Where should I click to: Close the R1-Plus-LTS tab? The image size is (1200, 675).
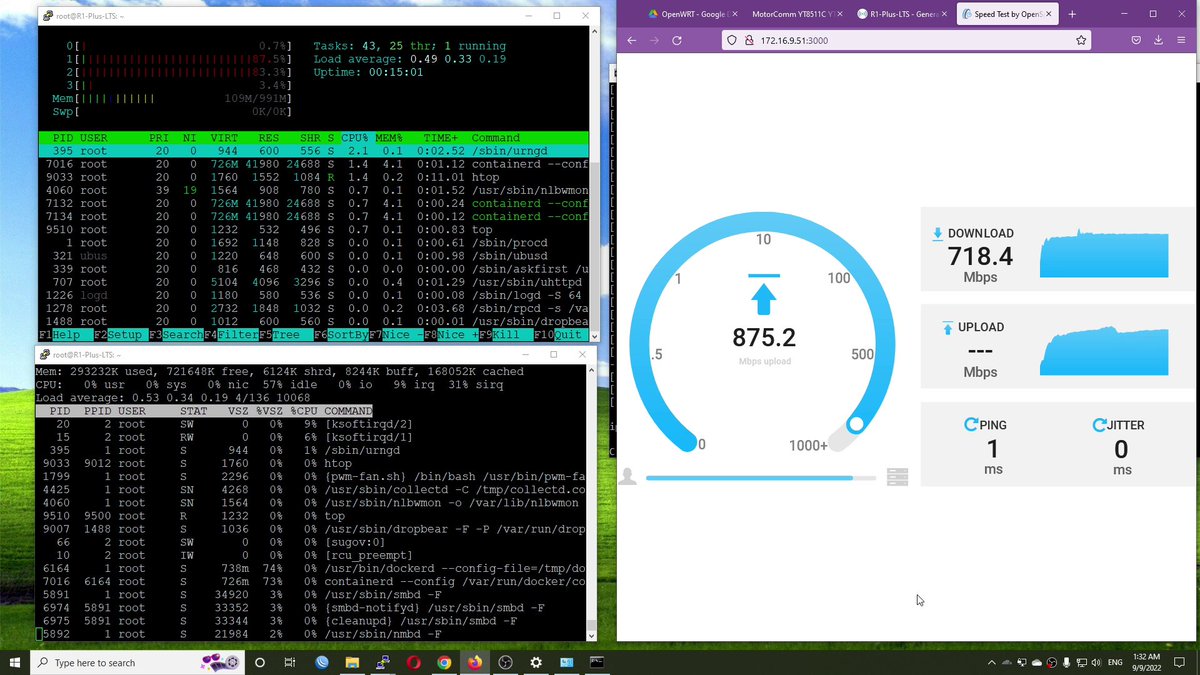tap(944, 14)
